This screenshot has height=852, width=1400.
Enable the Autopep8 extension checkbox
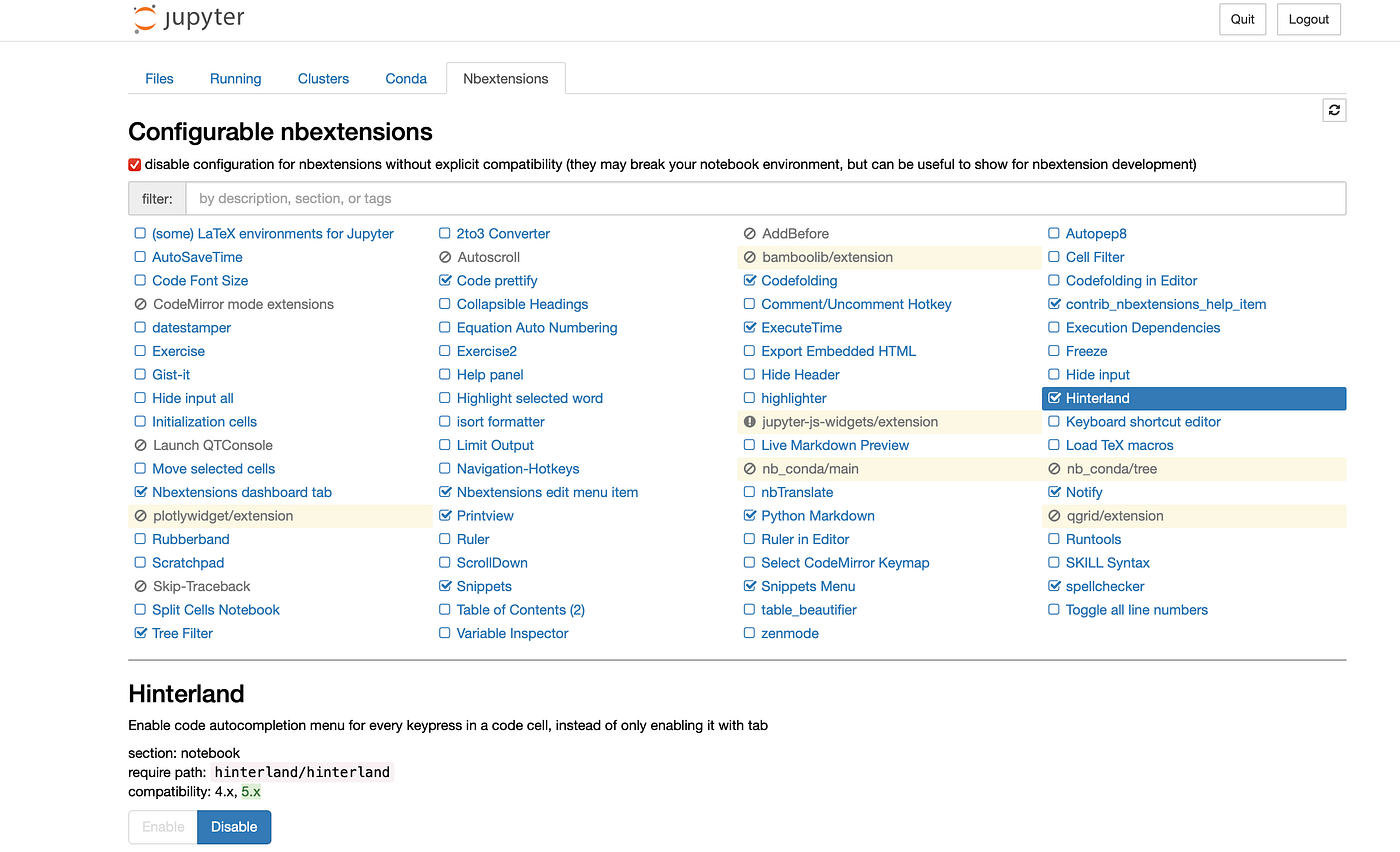click(1054, 234)
